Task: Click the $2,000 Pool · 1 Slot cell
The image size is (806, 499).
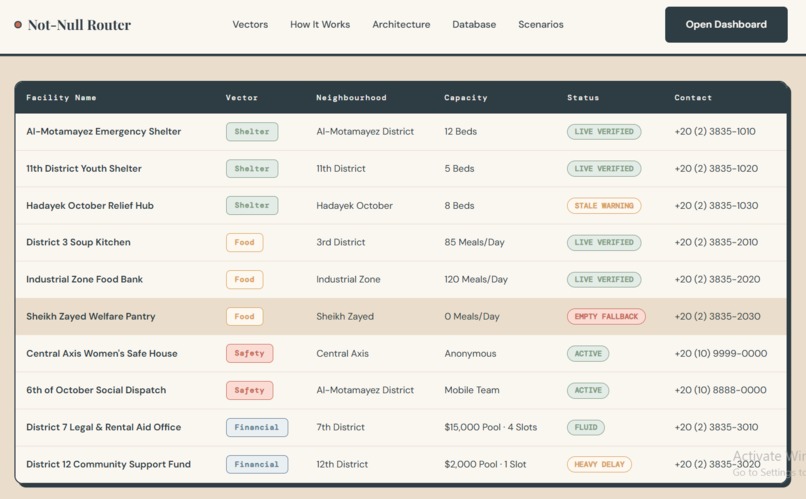Action: point(485,464)
